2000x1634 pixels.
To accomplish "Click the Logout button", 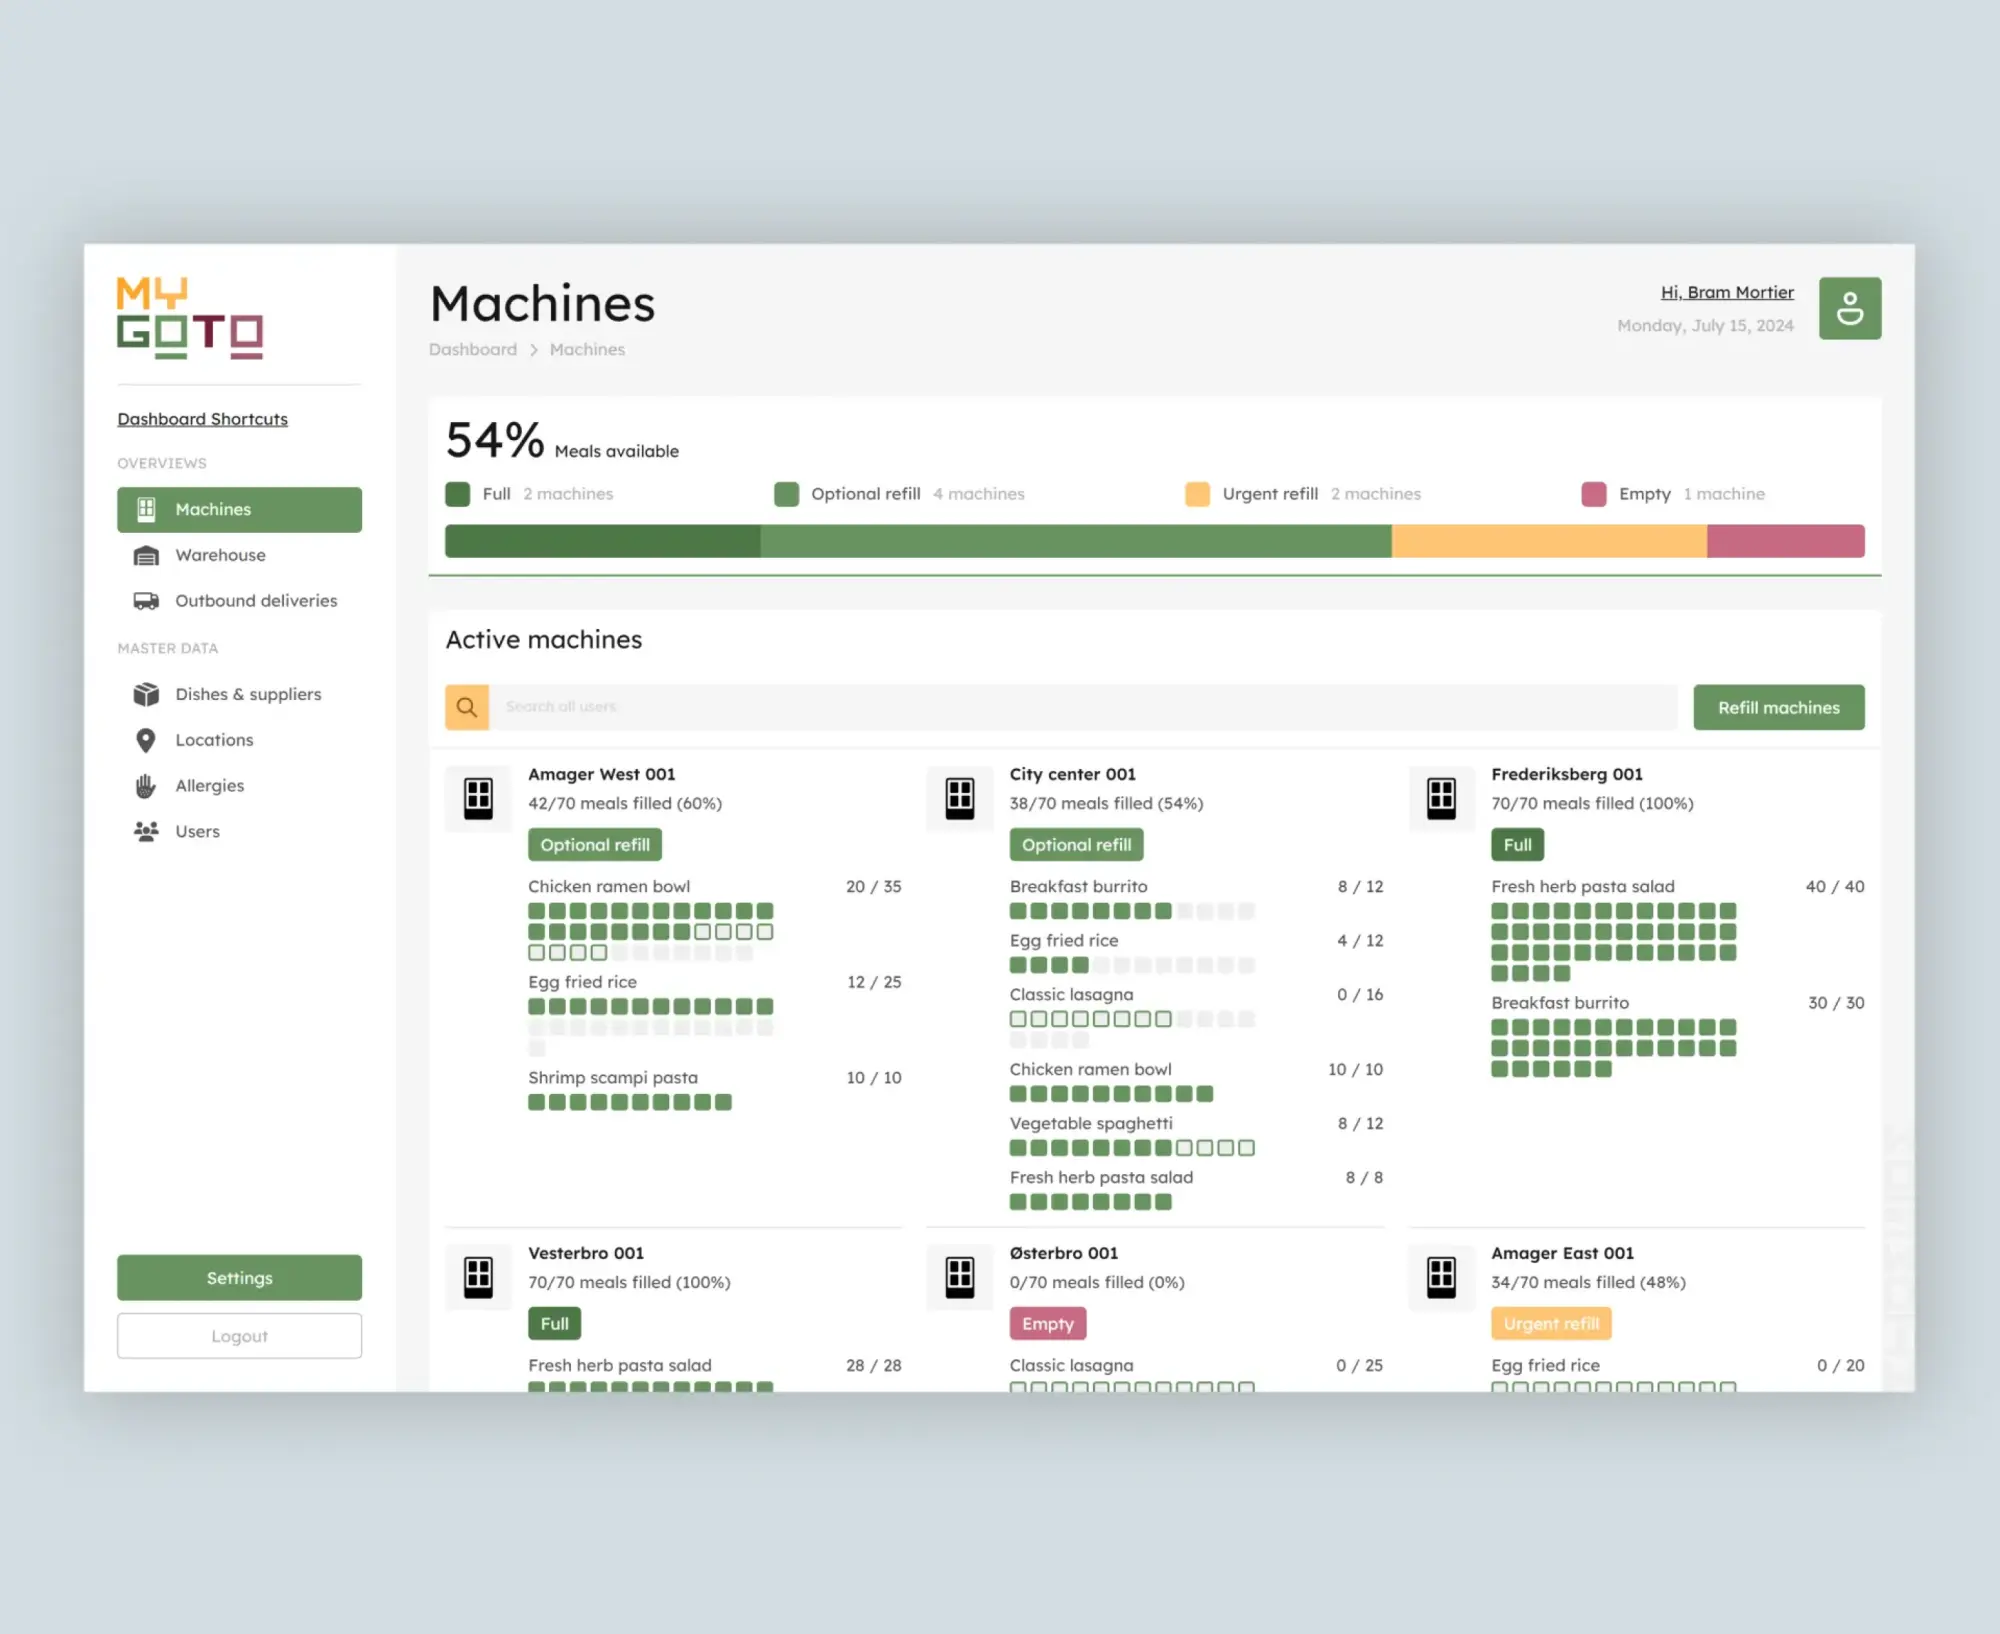I will click(x=239, y=1336).
